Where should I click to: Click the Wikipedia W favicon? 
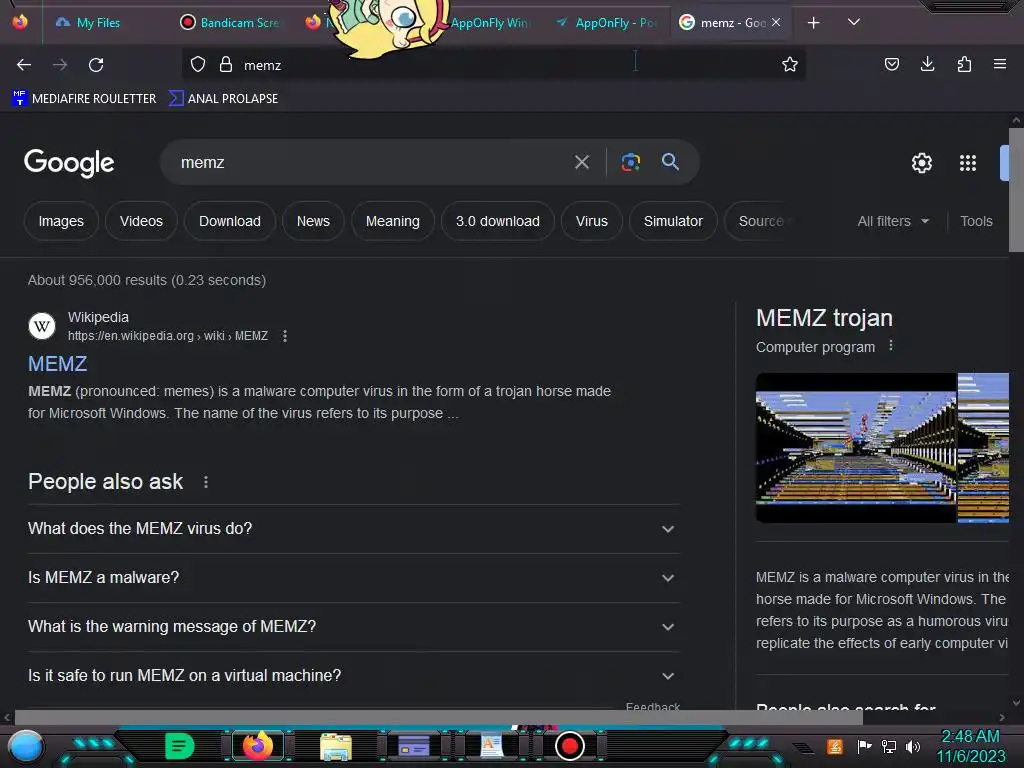42,326
